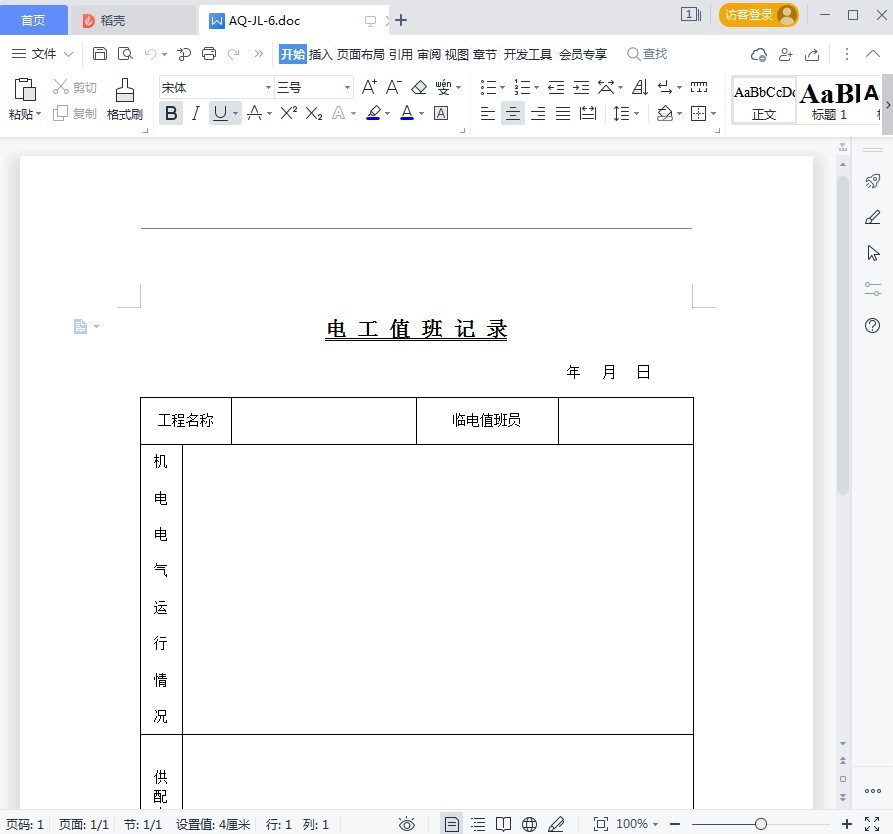Screen dimensions: 893x834
Task: Zoom in with plus button in status bar
Action: pos(847,824)
